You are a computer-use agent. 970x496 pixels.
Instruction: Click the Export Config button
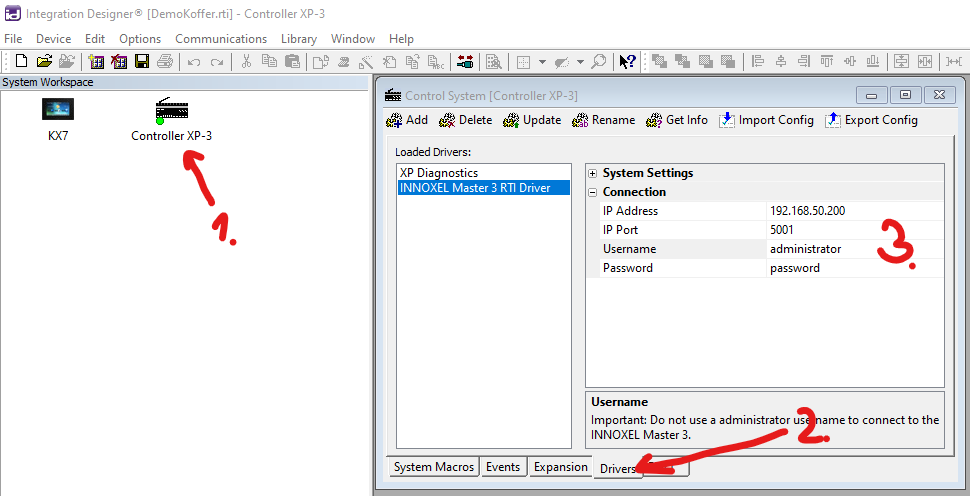click(x=872, y=120)
